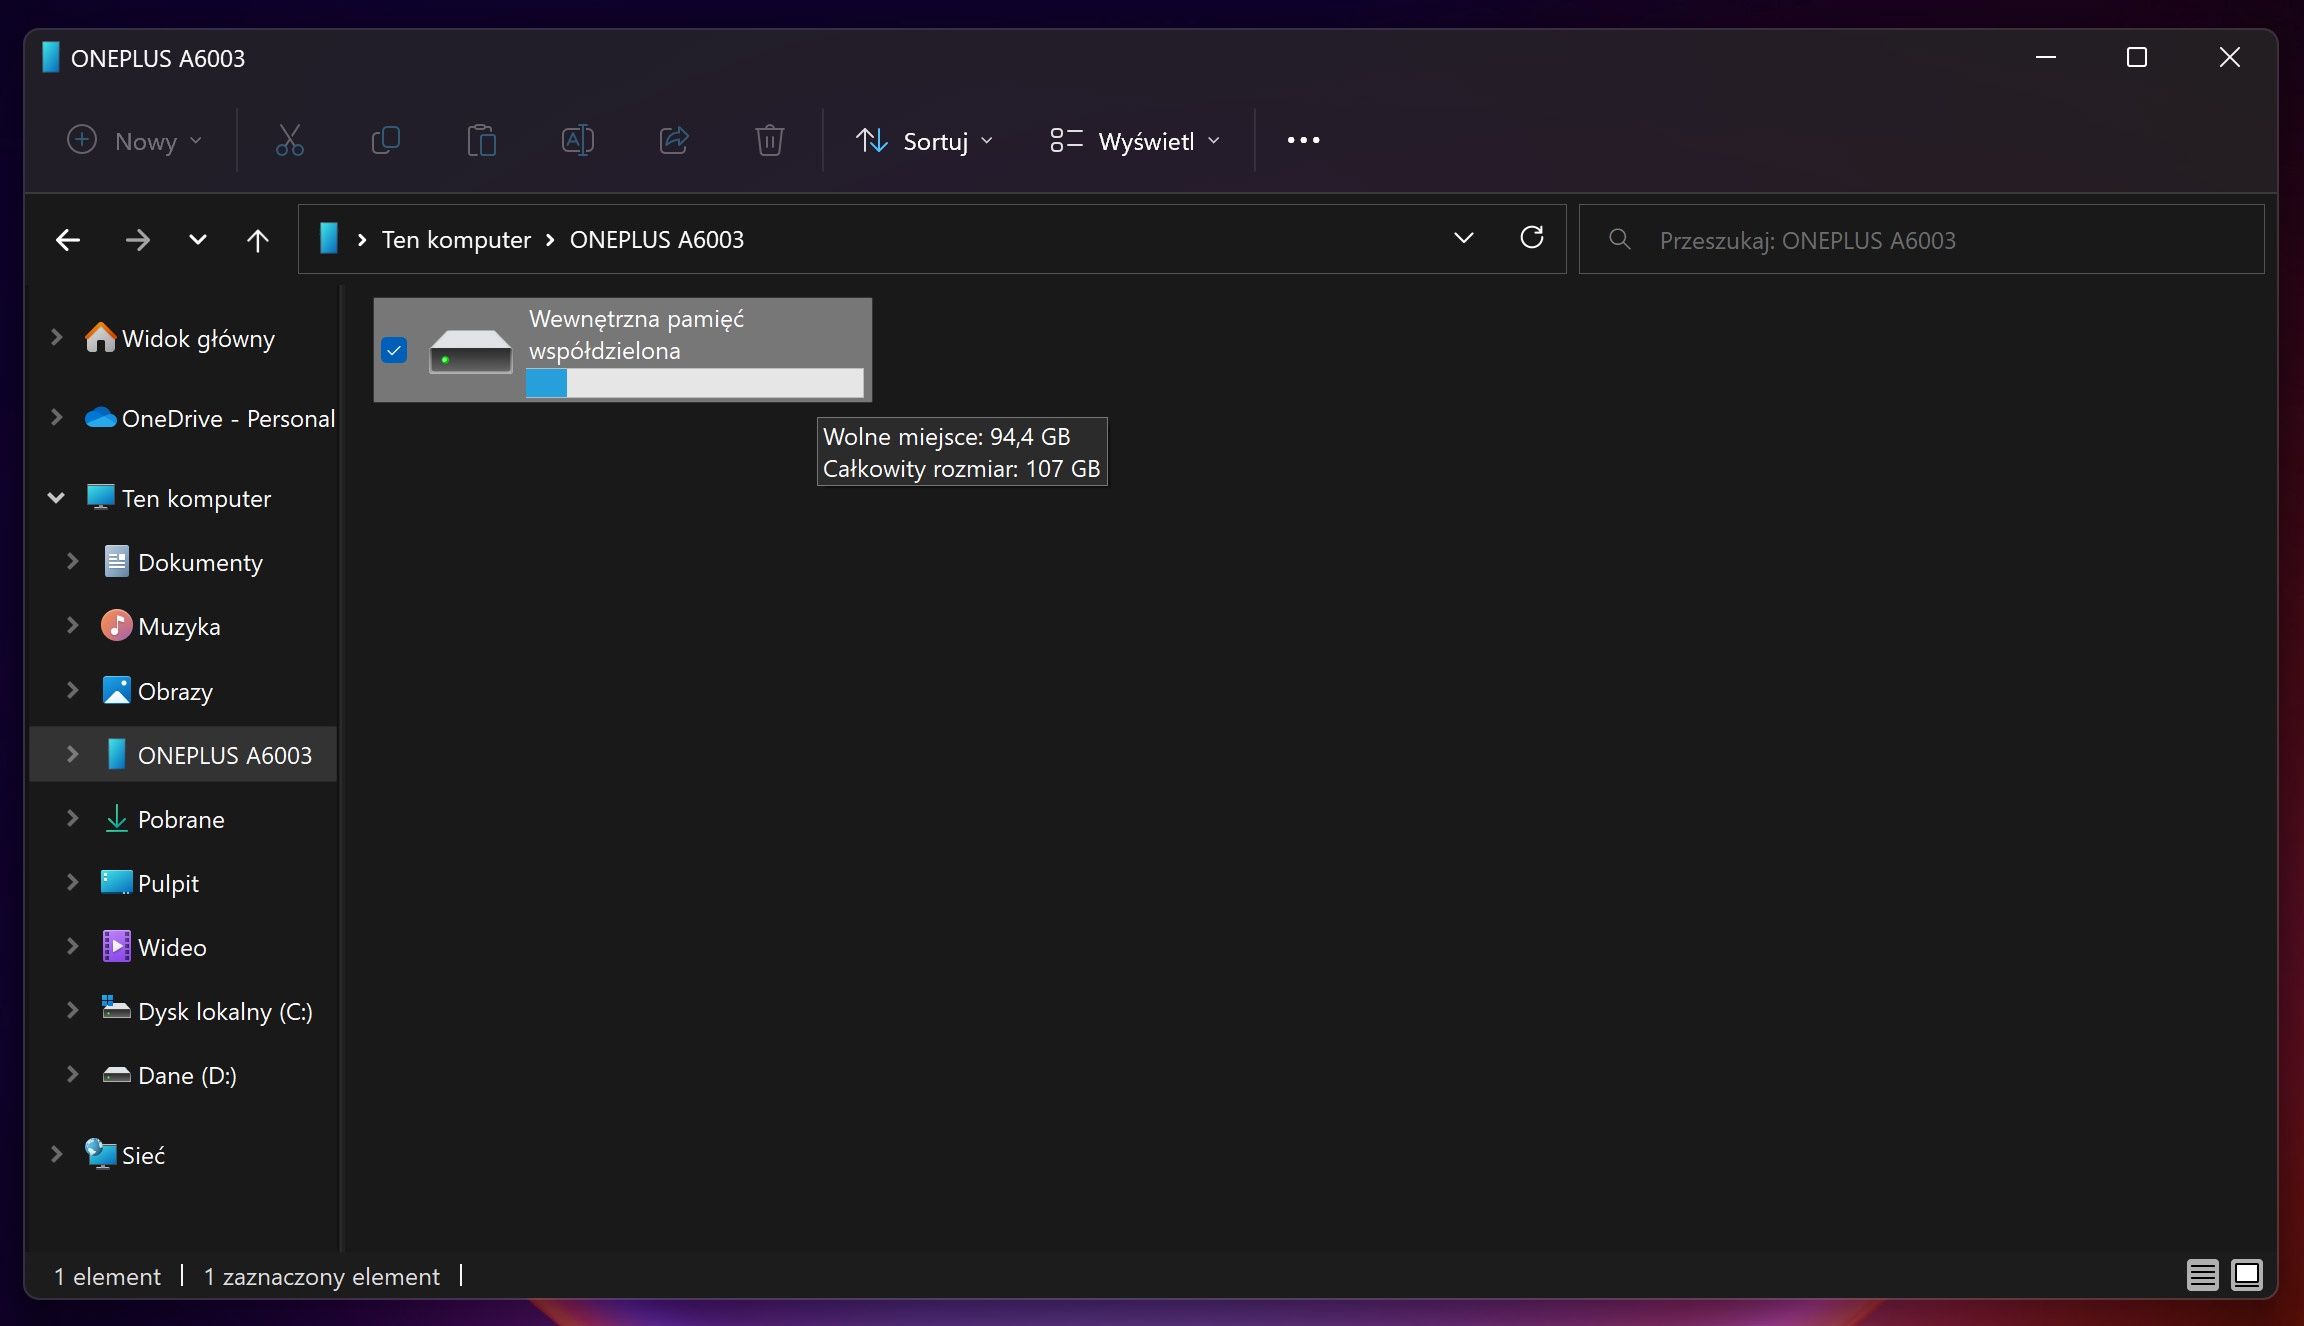Expand the Widok główny node

click(x=57, y=338)
